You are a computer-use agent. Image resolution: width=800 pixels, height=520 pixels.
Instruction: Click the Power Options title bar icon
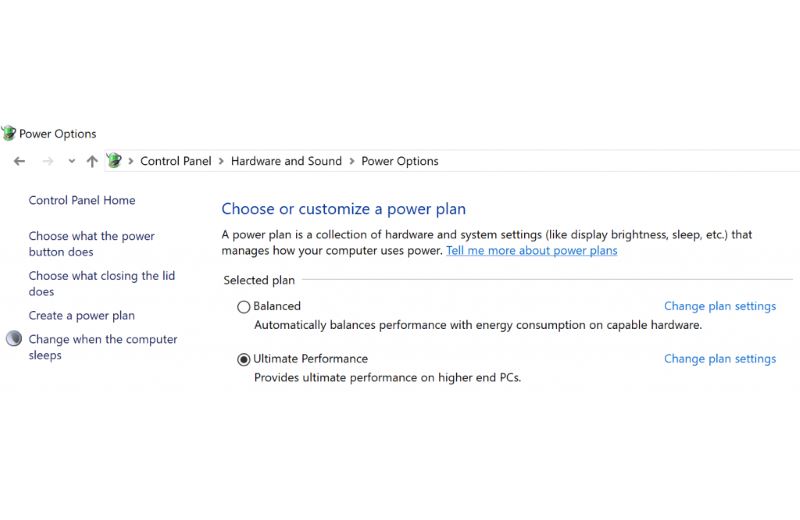coord(9,133)
